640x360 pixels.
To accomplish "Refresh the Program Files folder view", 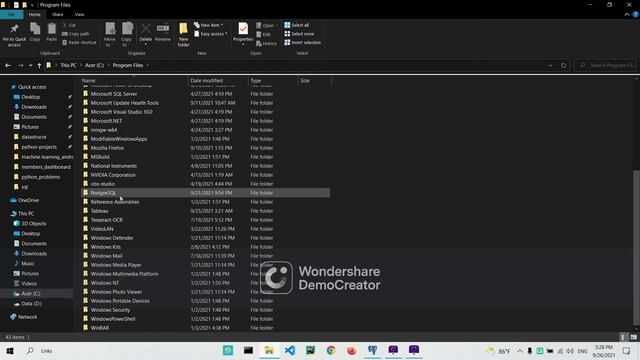I will click(563, 65).
